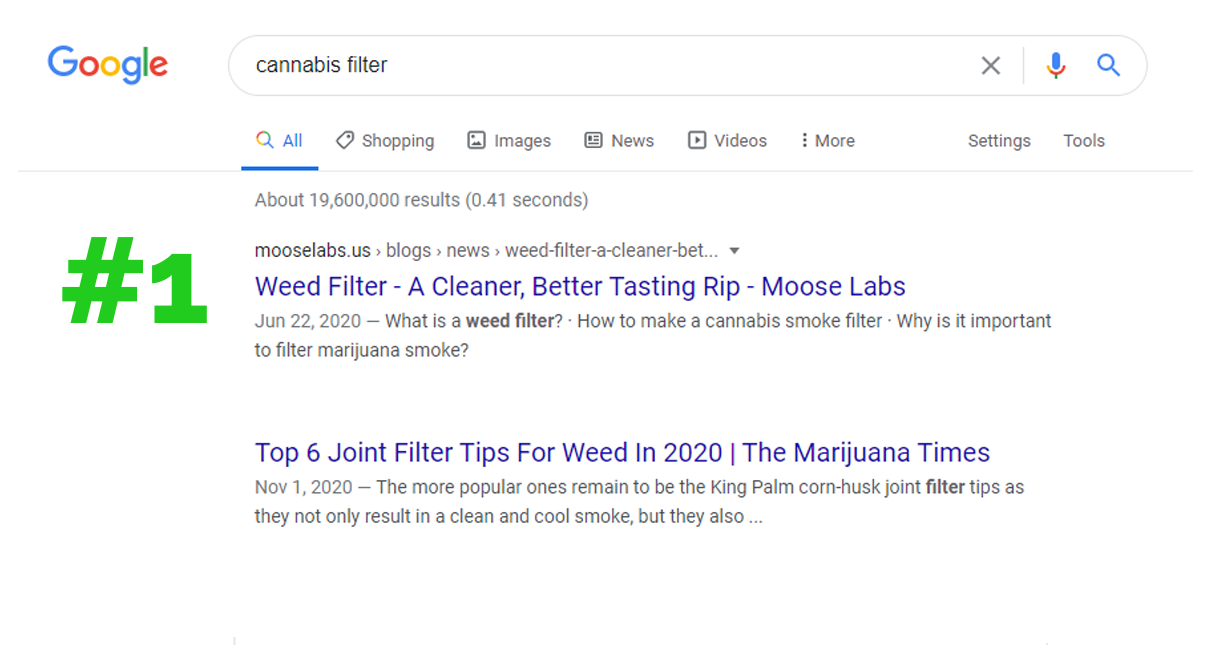Switch to the News tab
Screen dimensions: 1208x656
pyautogui.click(x=632, y=141)
